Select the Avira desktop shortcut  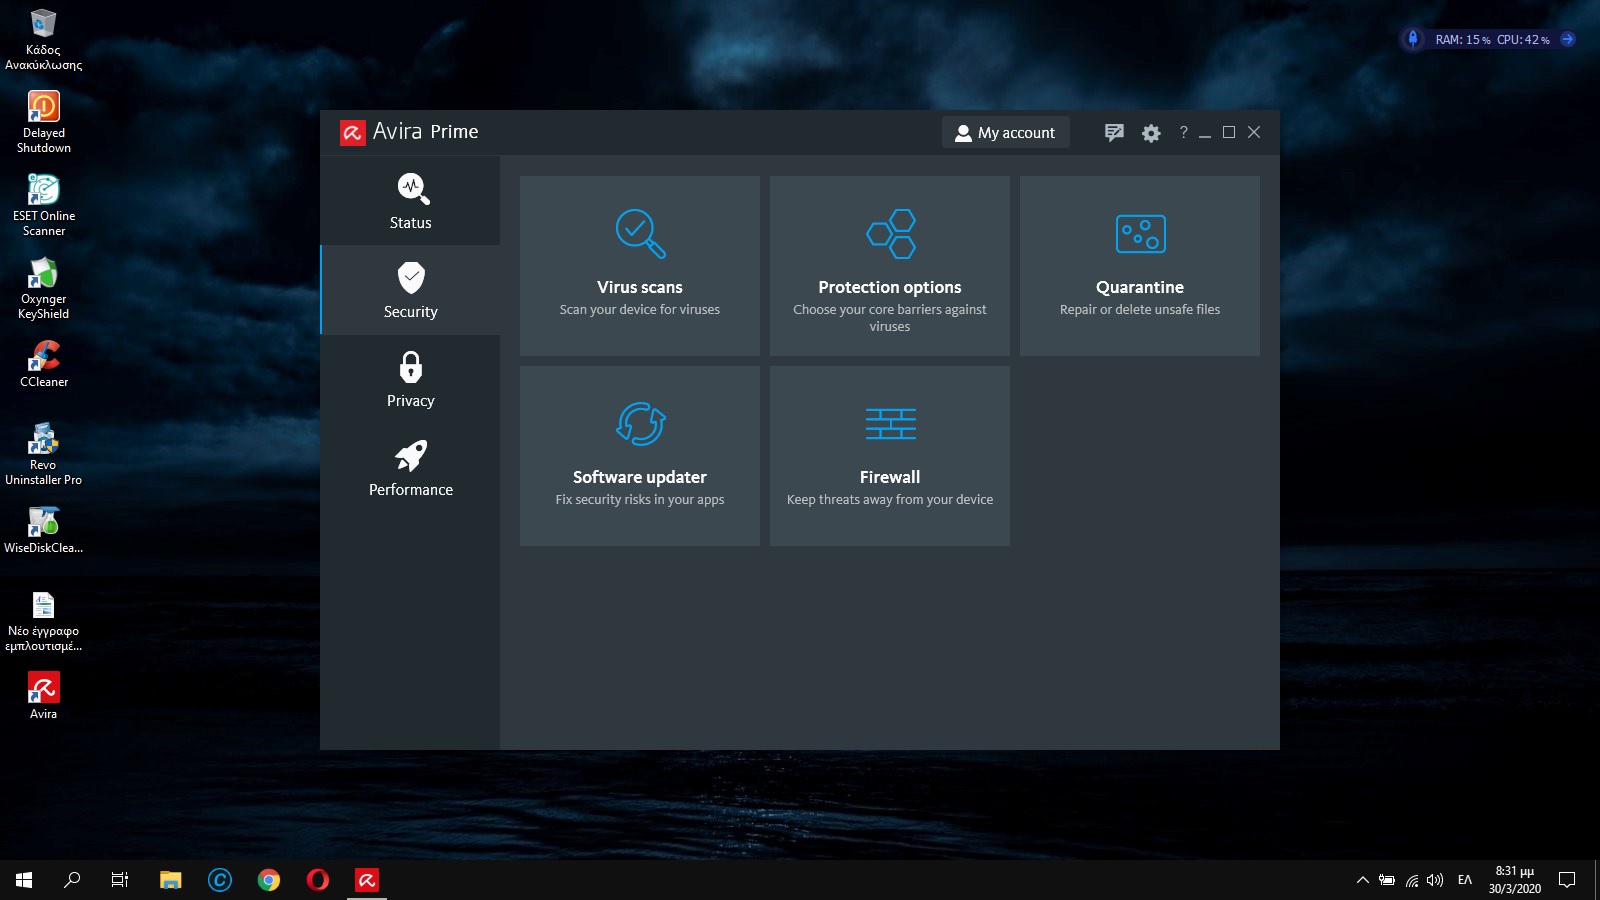[x=43, y=695]
